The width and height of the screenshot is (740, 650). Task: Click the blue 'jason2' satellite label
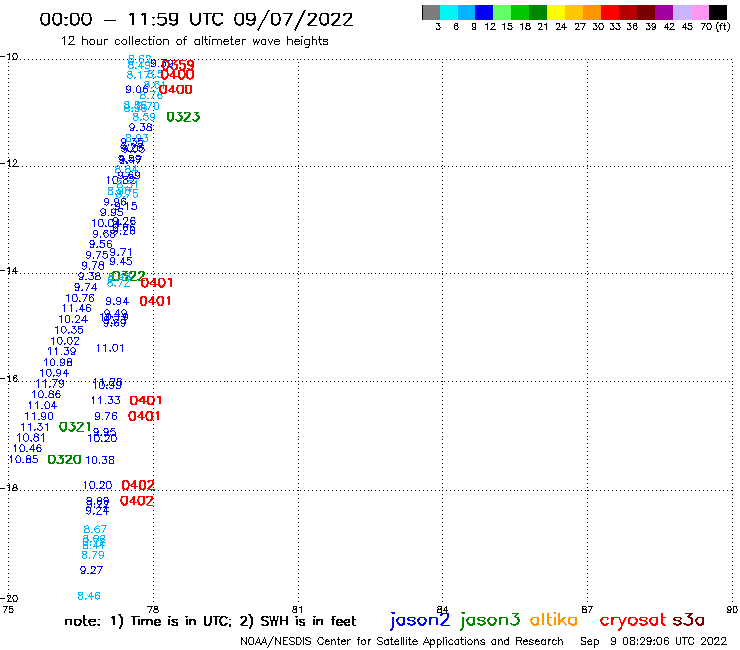point(420,620)
